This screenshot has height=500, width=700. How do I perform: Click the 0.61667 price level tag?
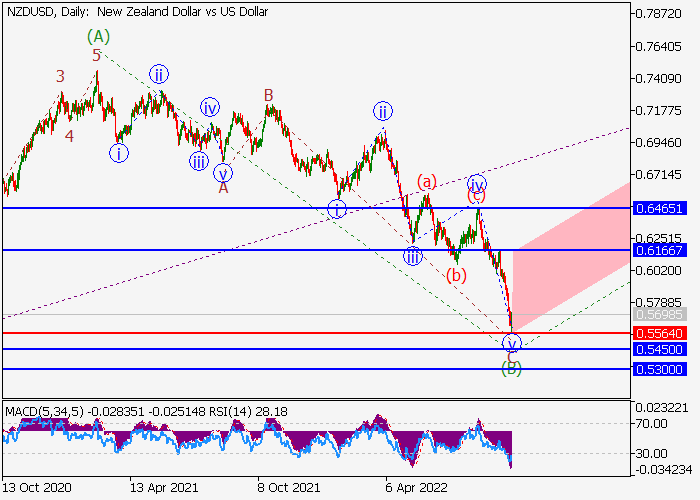(x=658, y=250)
